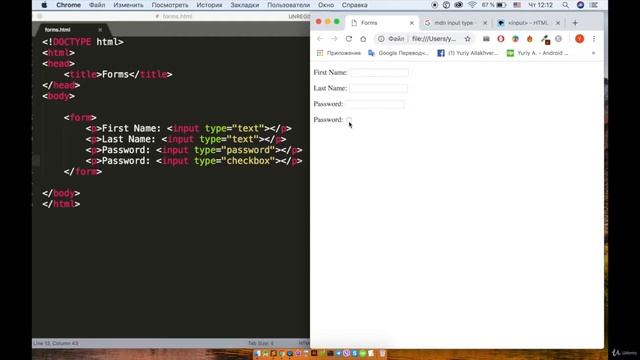Reload the Forms page
Viewport: 640px width, 360px height.
(x=349, y=39)
